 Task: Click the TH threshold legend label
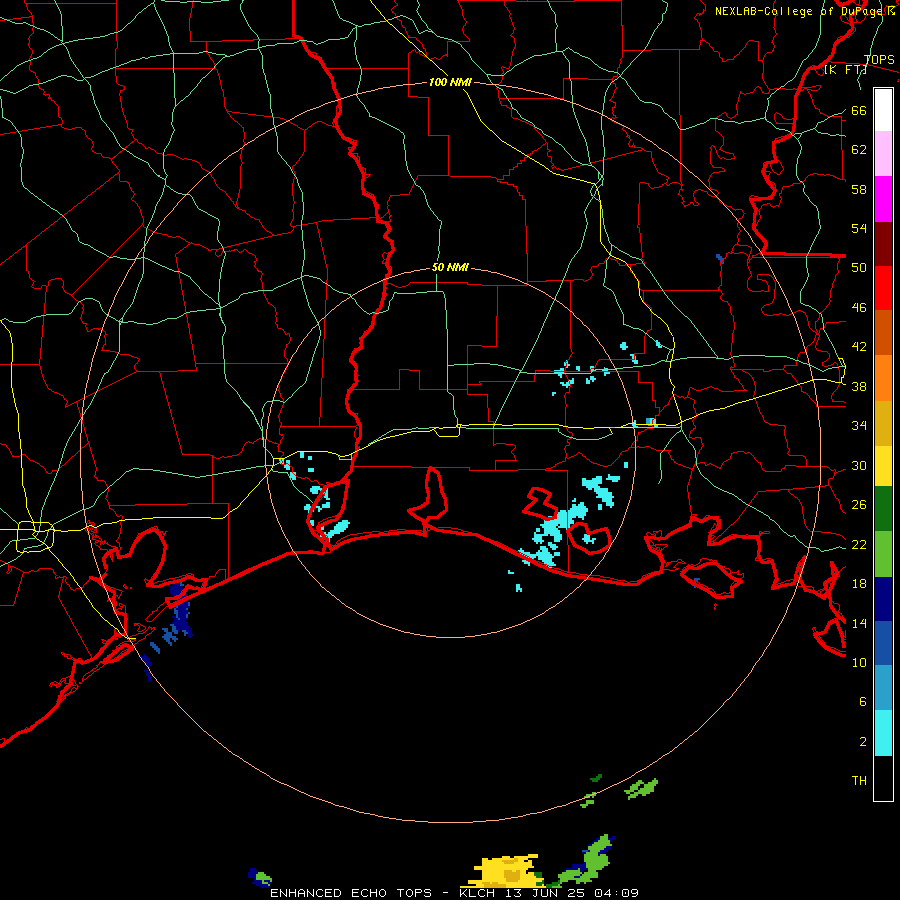point(859,781)
